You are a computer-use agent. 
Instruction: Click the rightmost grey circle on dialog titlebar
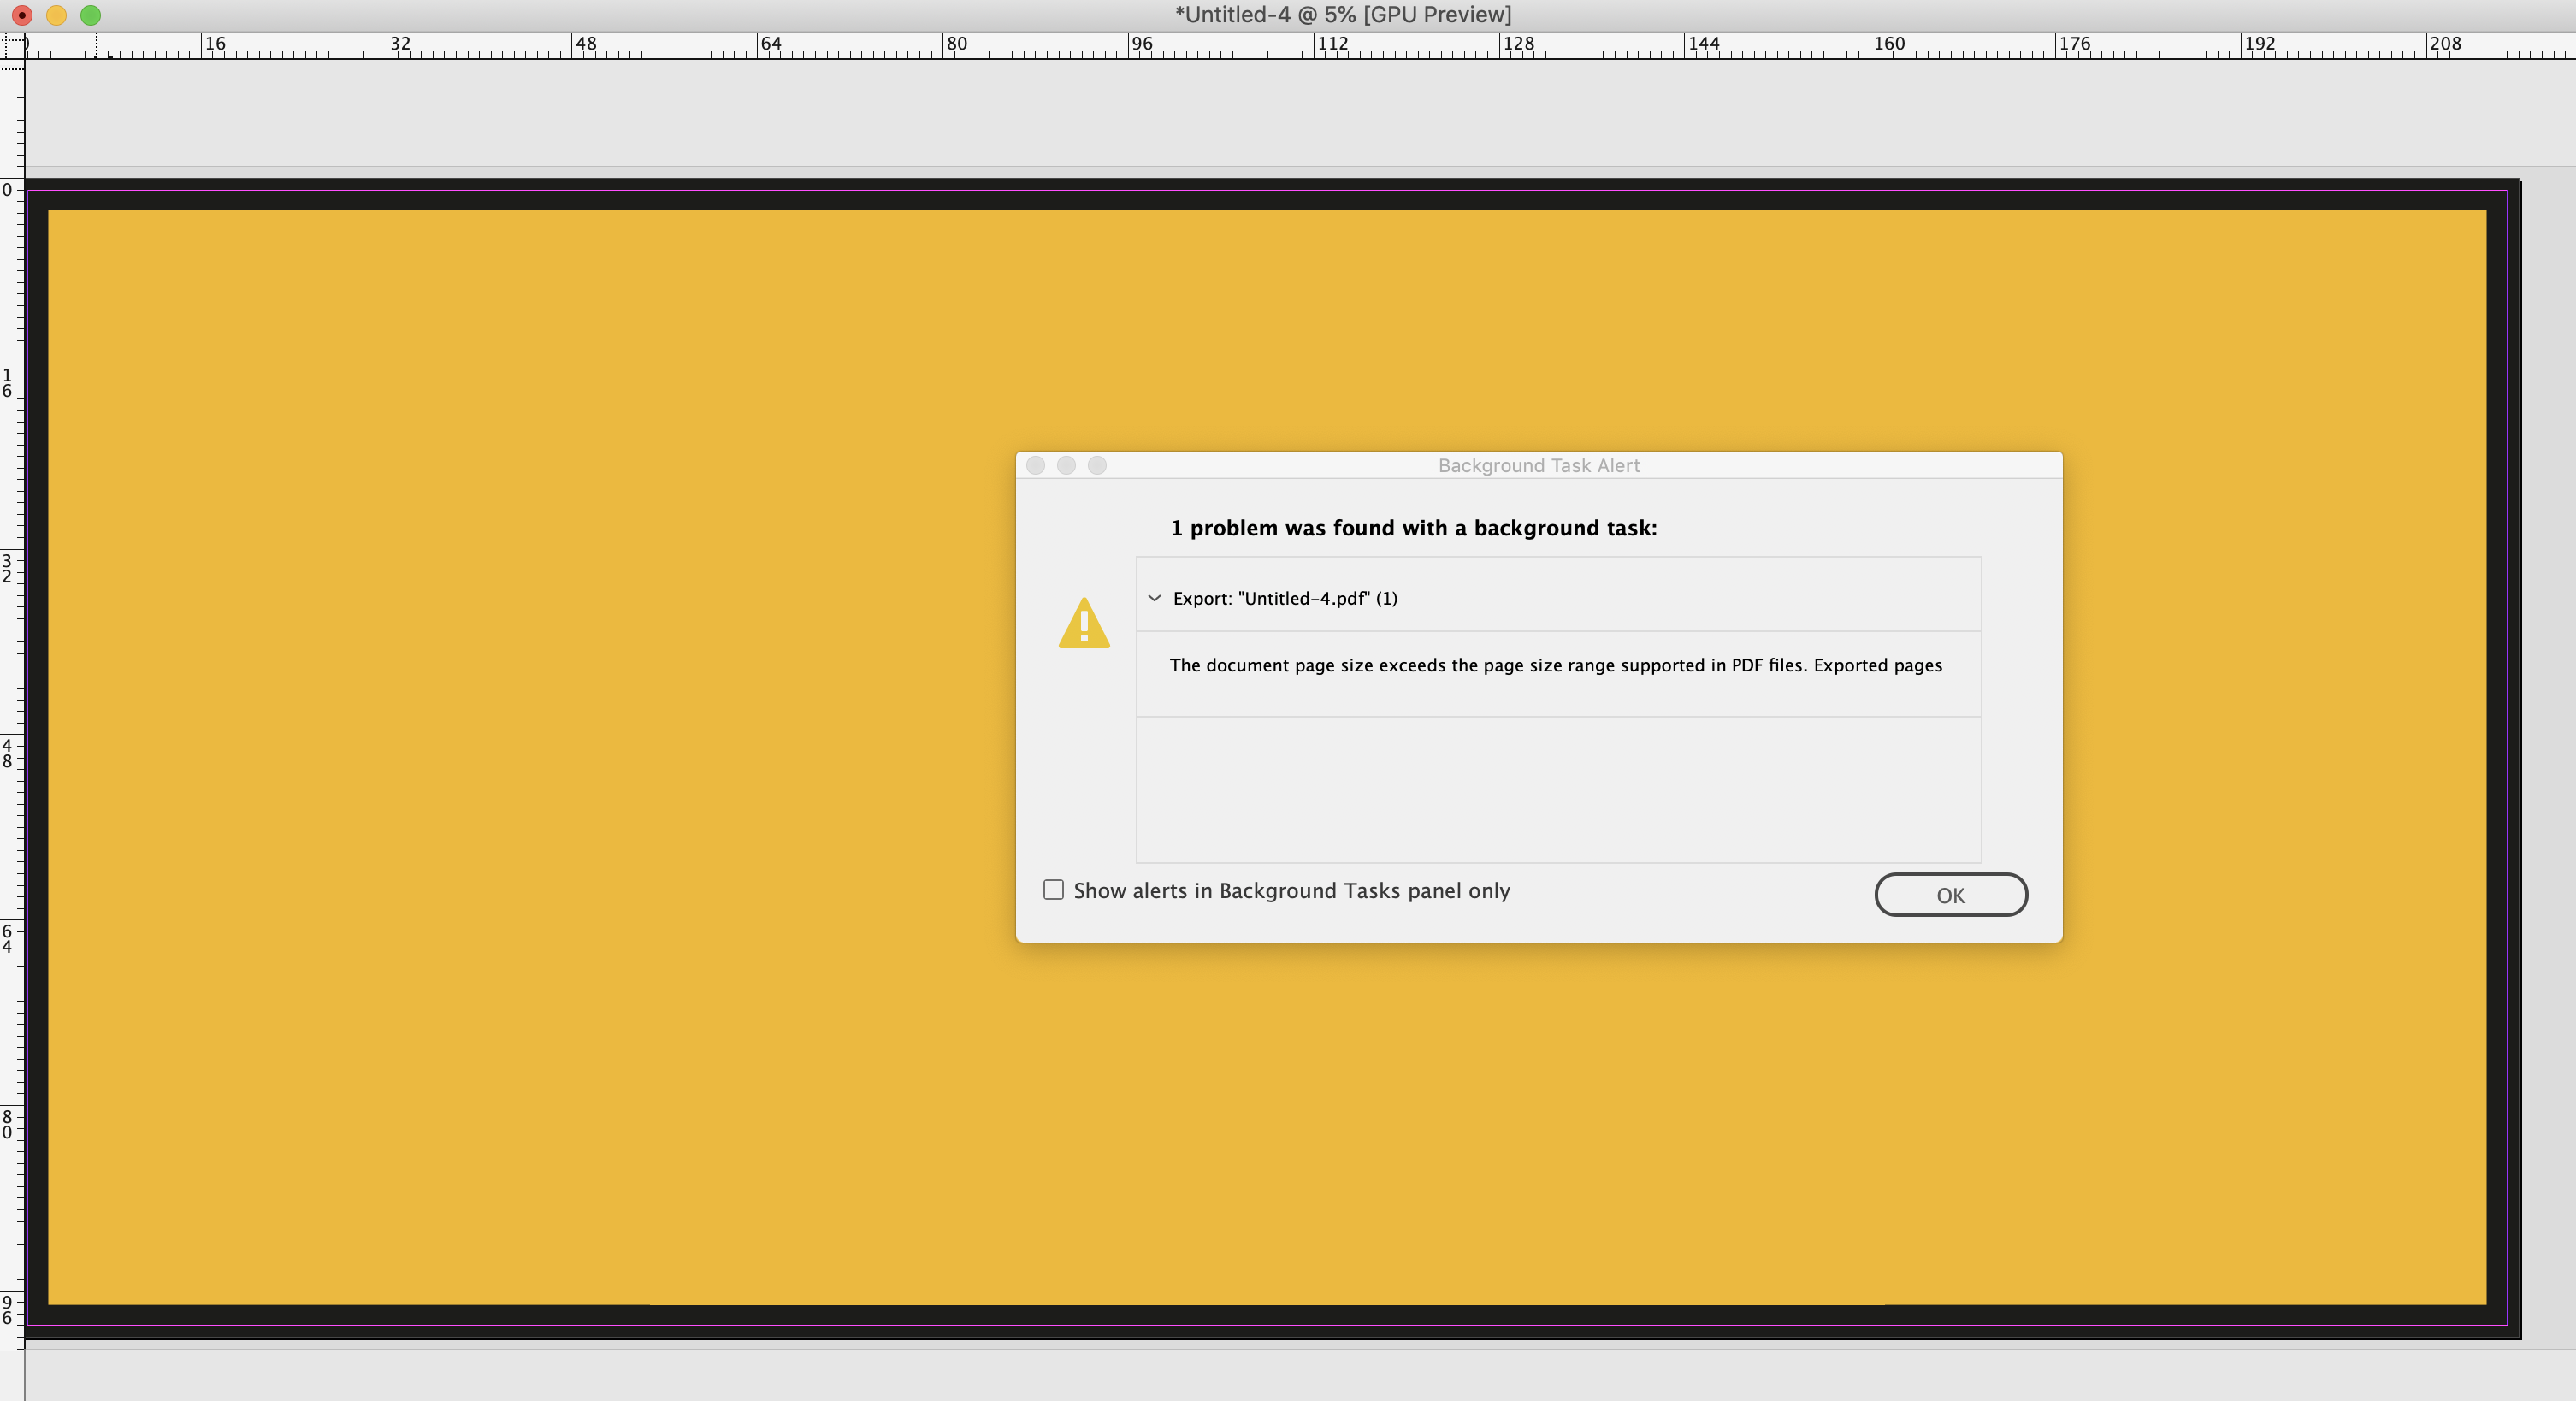pos(1097,465)
